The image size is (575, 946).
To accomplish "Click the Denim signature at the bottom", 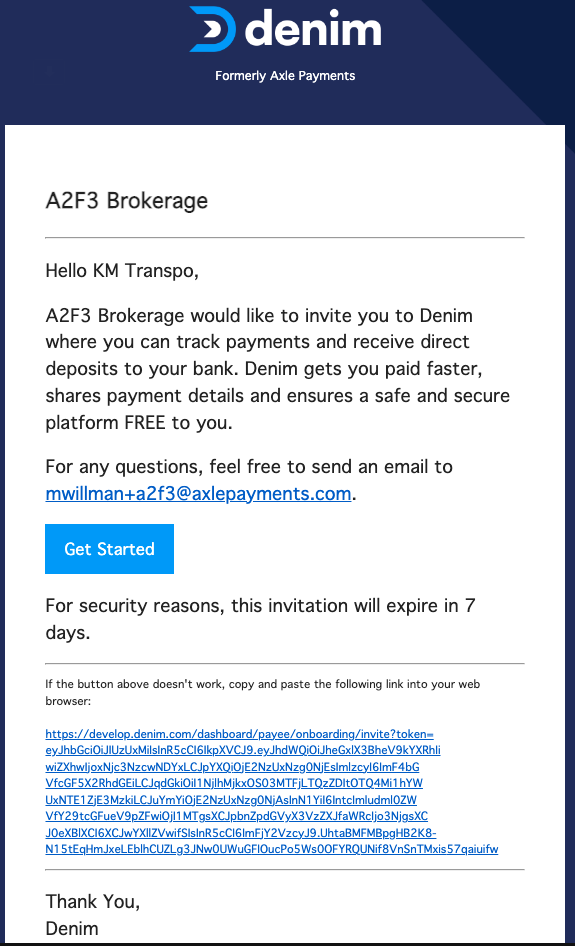I will point(72,929).
